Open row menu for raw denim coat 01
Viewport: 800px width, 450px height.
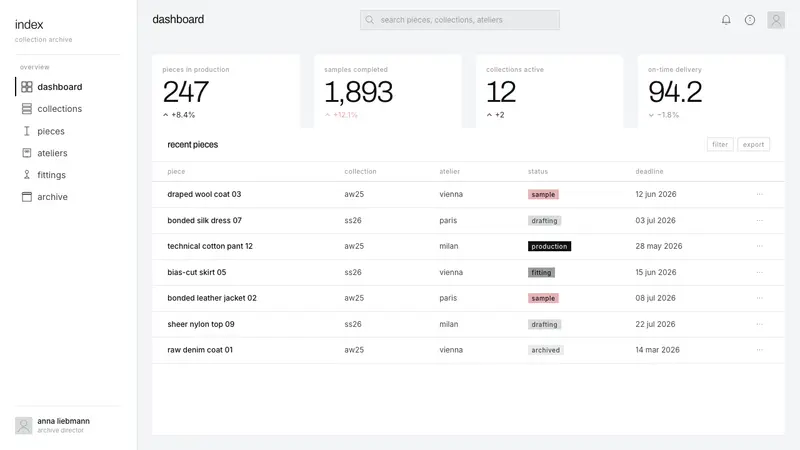760,350
